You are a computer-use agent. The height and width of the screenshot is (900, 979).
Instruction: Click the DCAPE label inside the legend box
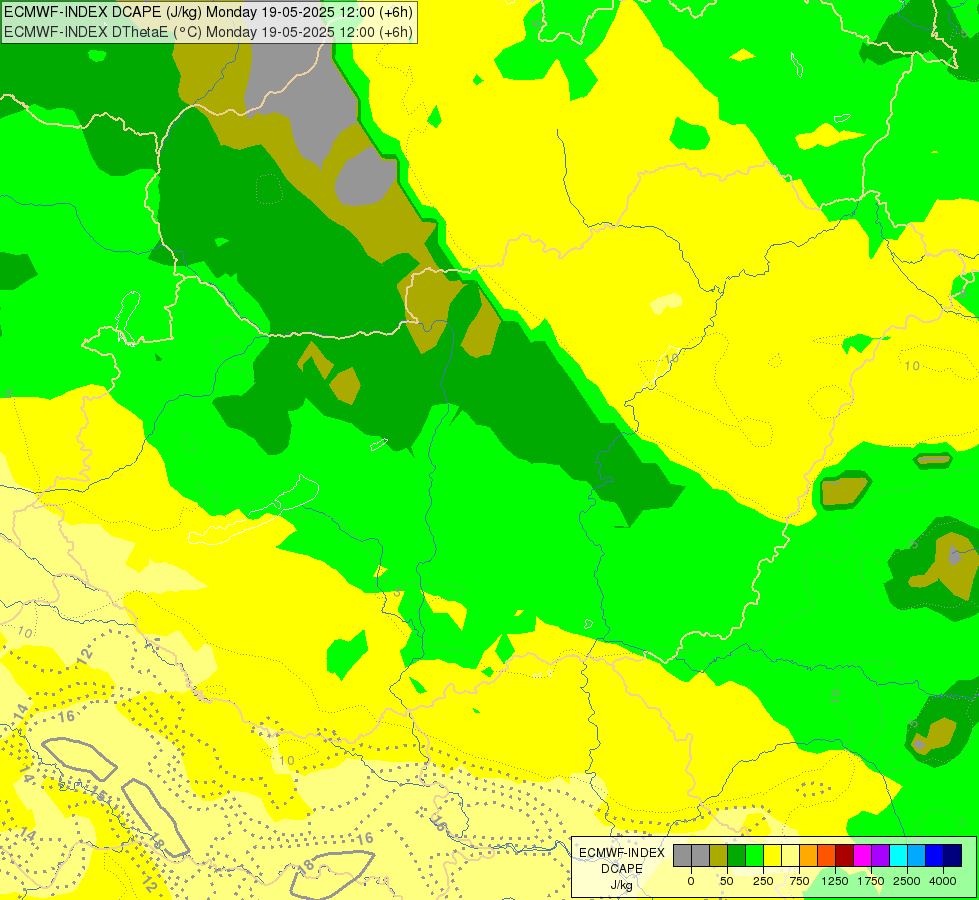tap(622, 869)
